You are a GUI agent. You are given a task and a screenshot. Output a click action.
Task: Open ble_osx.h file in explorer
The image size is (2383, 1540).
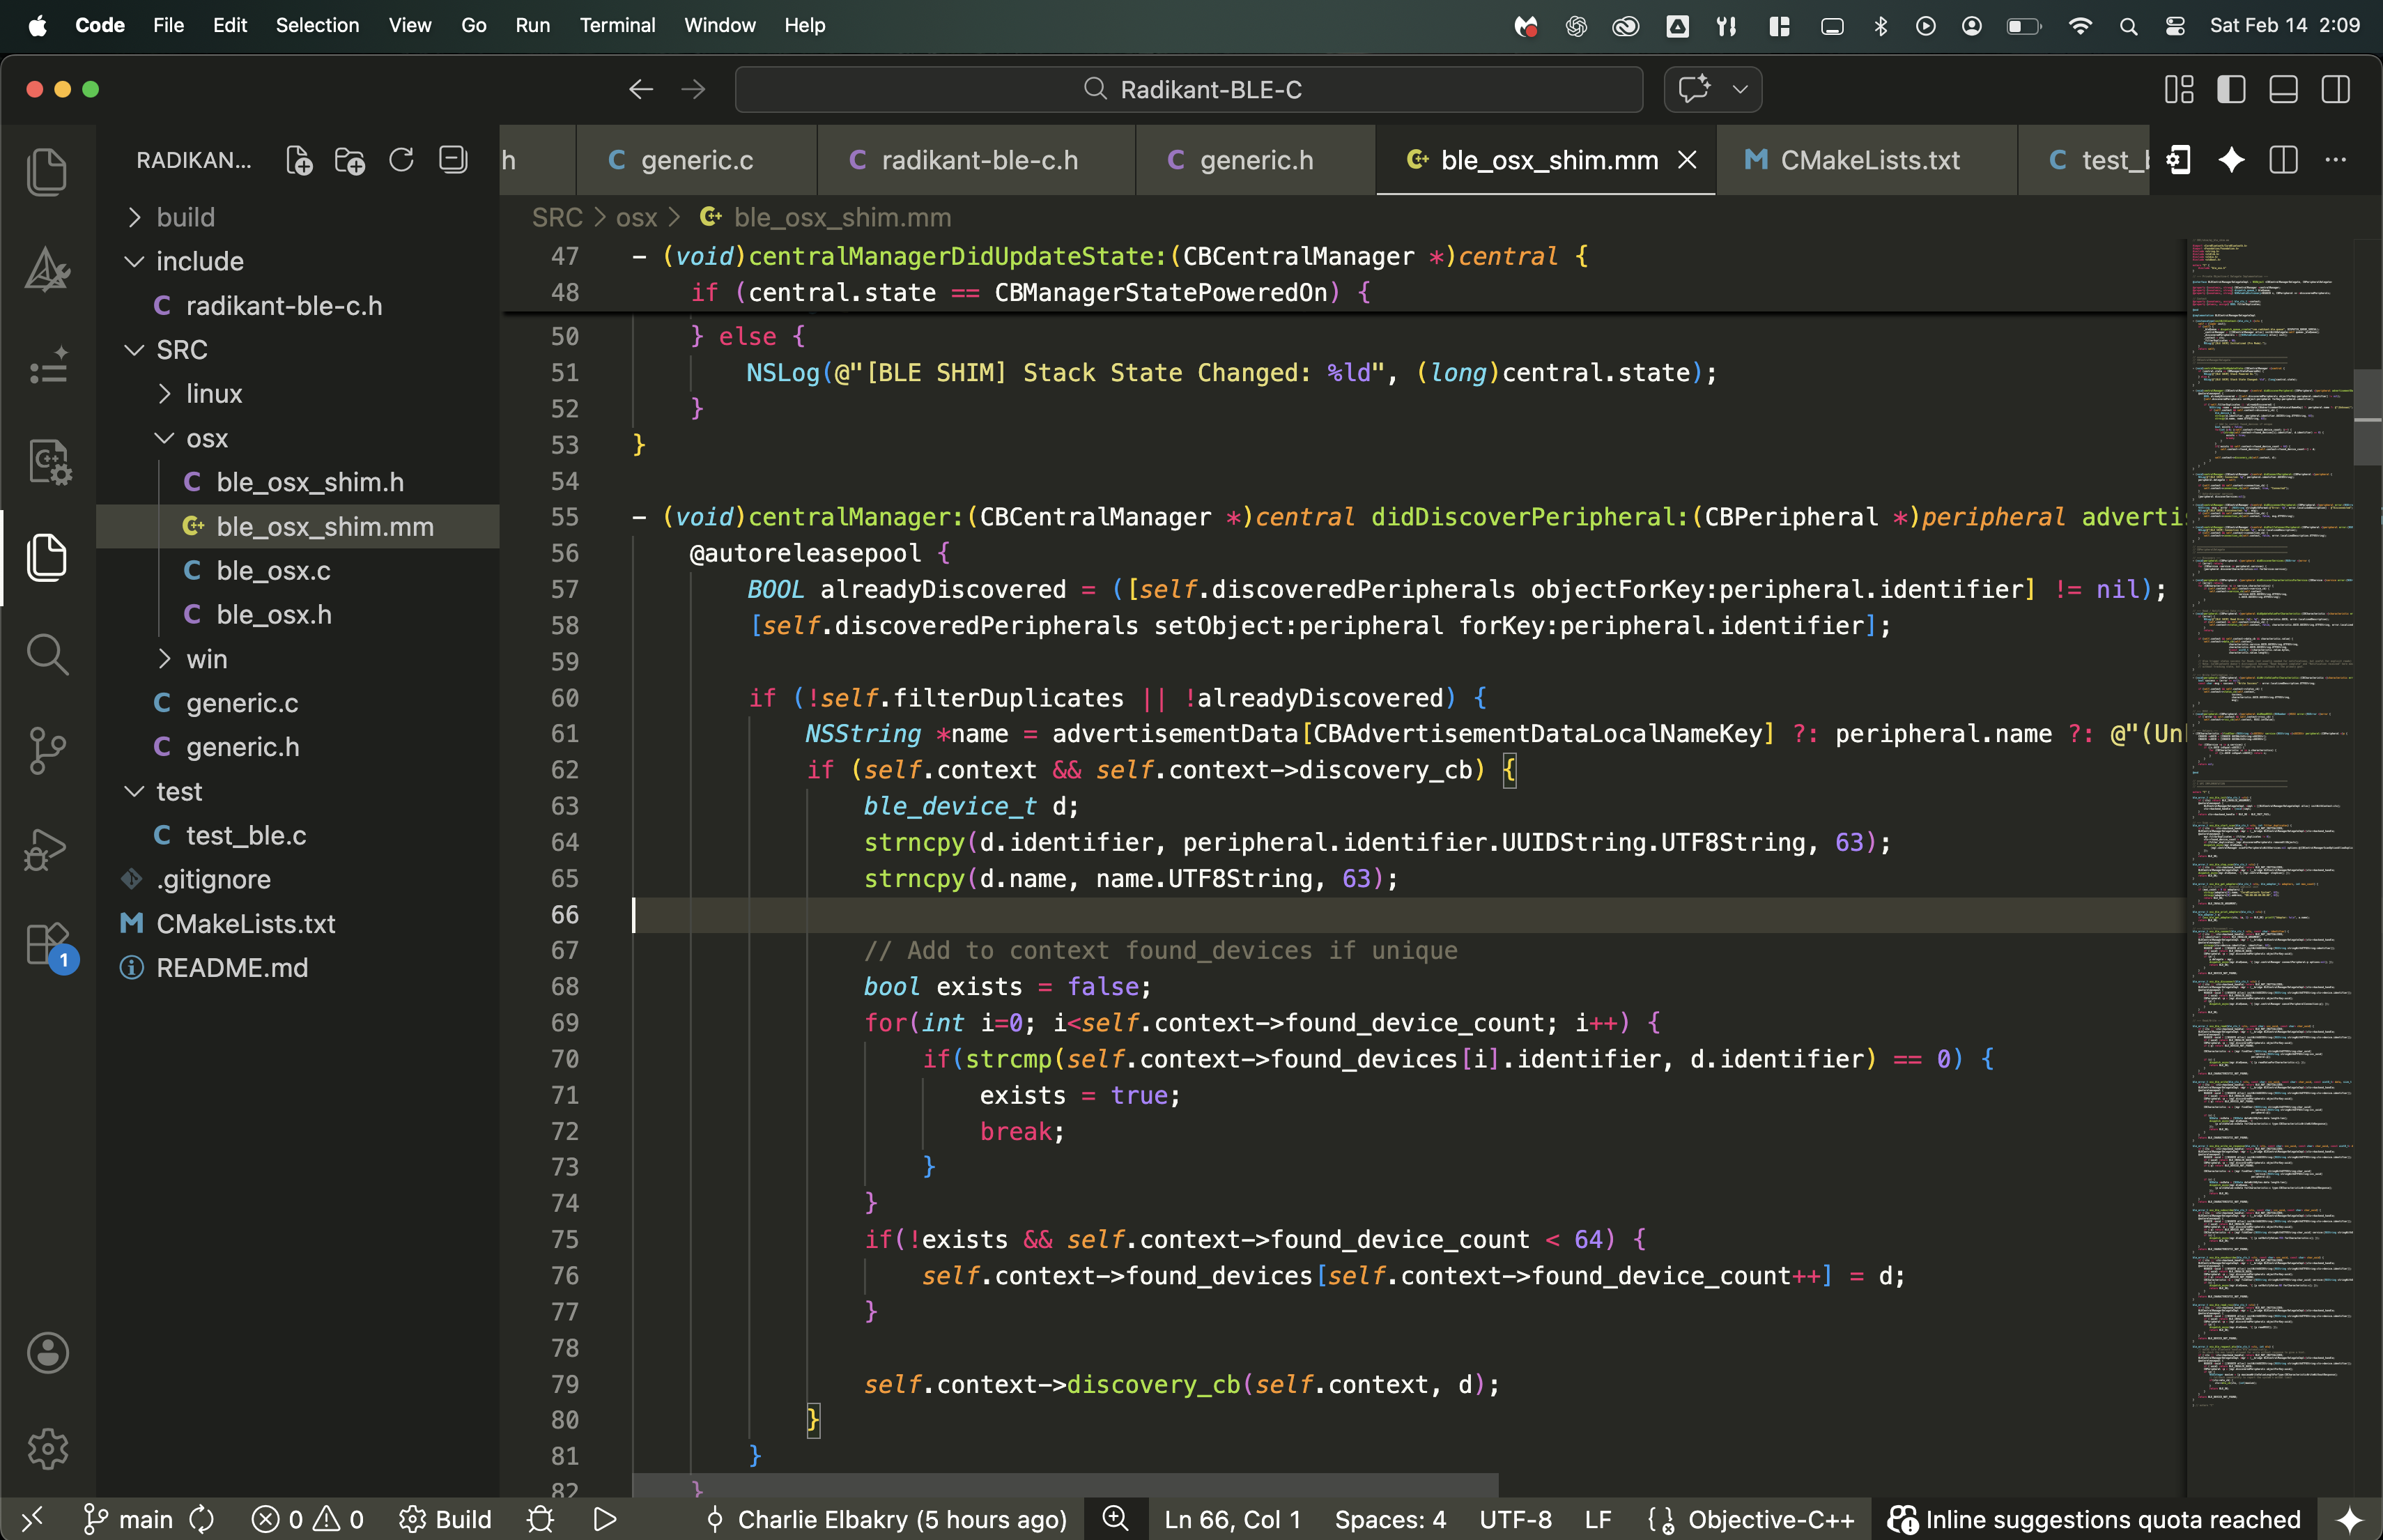click(x=298, y=614)
